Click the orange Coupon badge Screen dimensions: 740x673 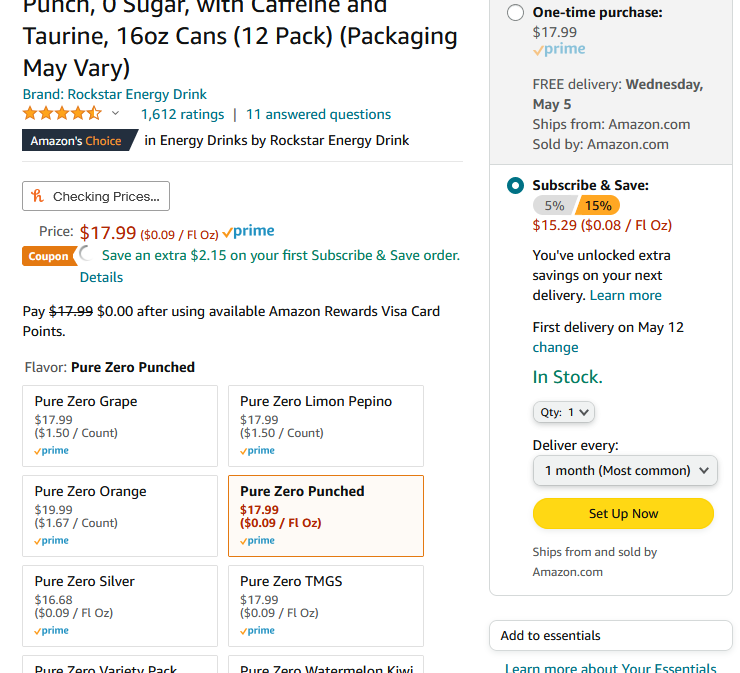[x=49, y=256]
